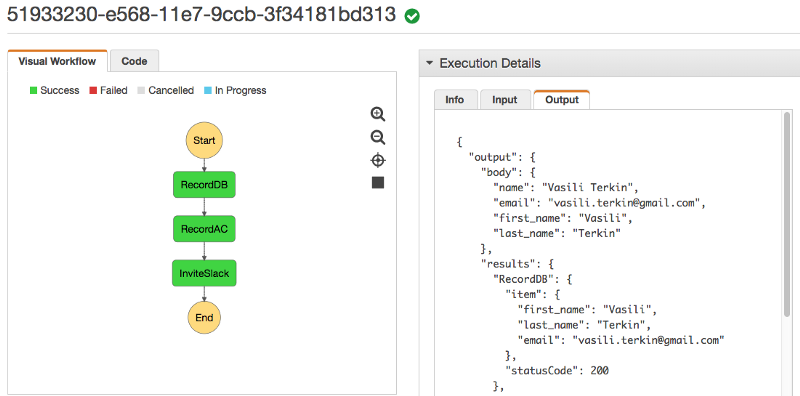Click the output panel vertical scrollbar
The width and height of the screenshot is (800, 396).
[x=787, y=214]
